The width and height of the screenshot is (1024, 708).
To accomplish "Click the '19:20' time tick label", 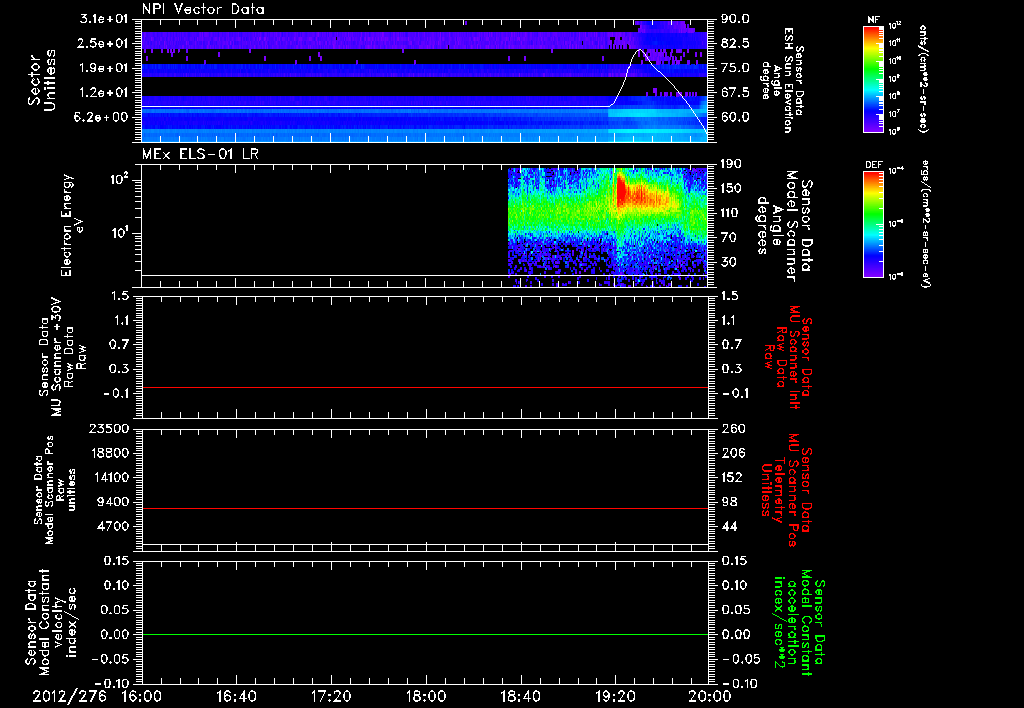I will pyautogui.click(x=615, y=696).
